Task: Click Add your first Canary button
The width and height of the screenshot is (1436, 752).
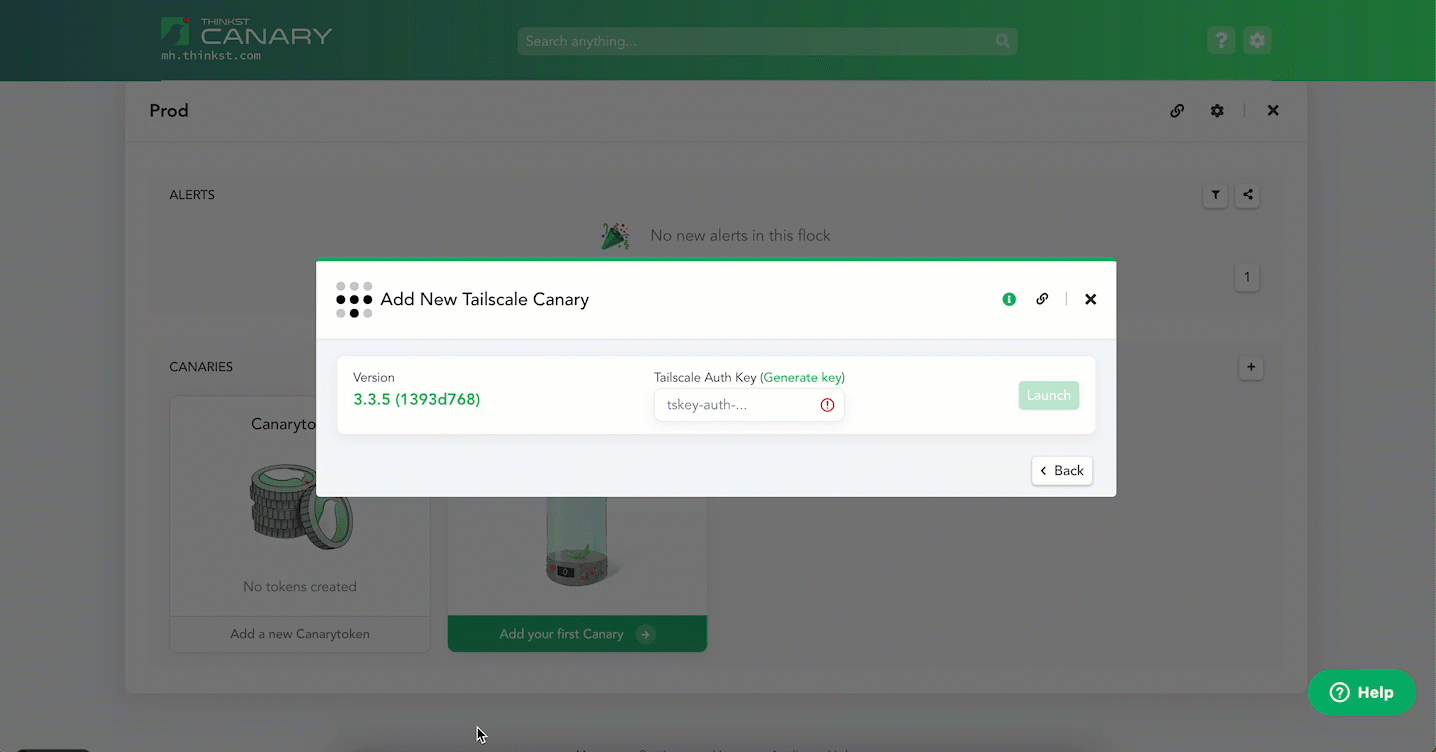Action: pos(577,634)
